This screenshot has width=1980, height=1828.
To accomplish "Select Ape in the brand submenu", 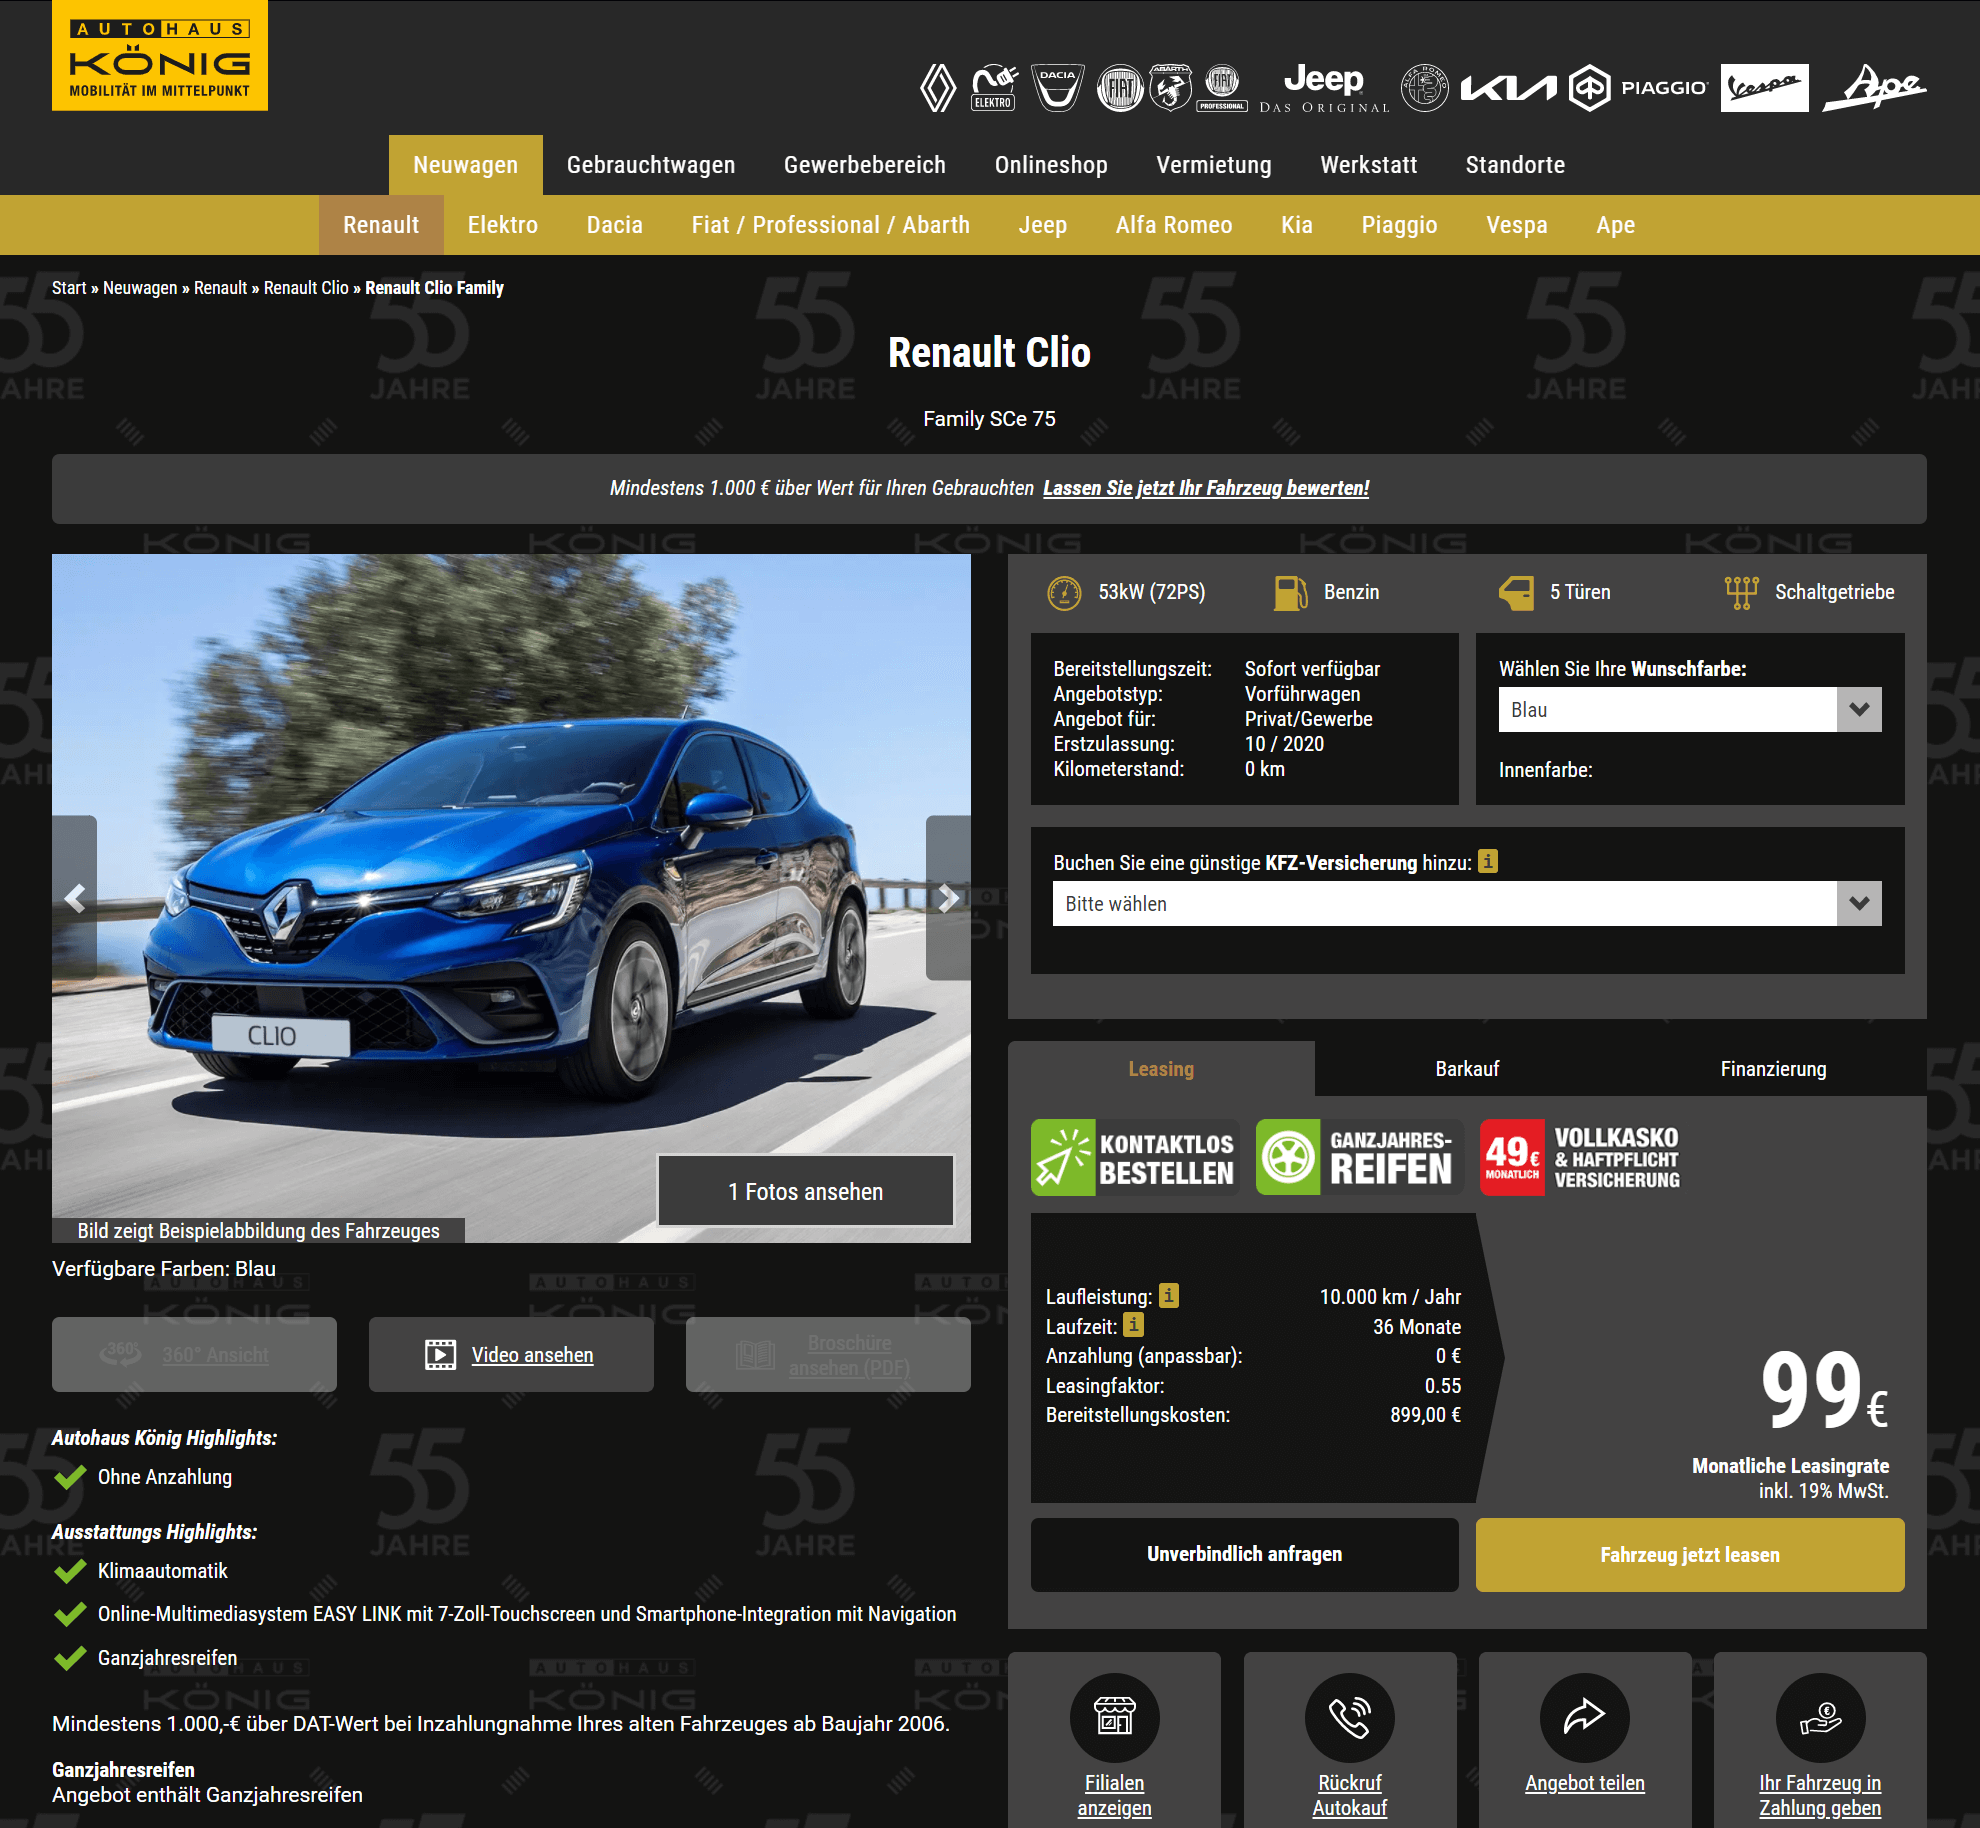I will (x=1616, y=225).
